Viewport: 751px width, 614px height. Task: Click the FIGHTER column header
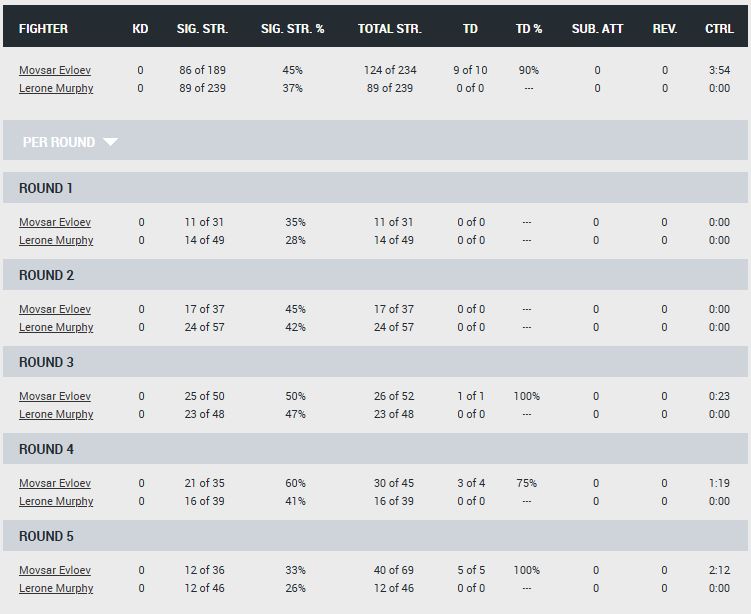pyautogui.click(x=44, y=29)
